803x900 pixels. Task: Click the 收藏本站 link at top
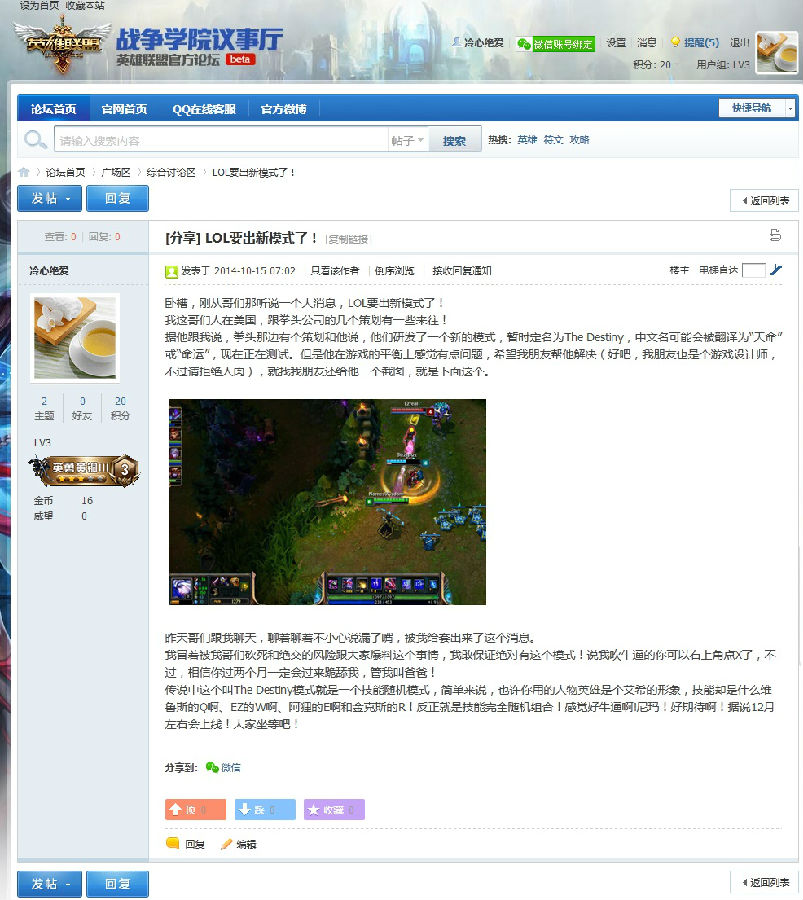85,6
